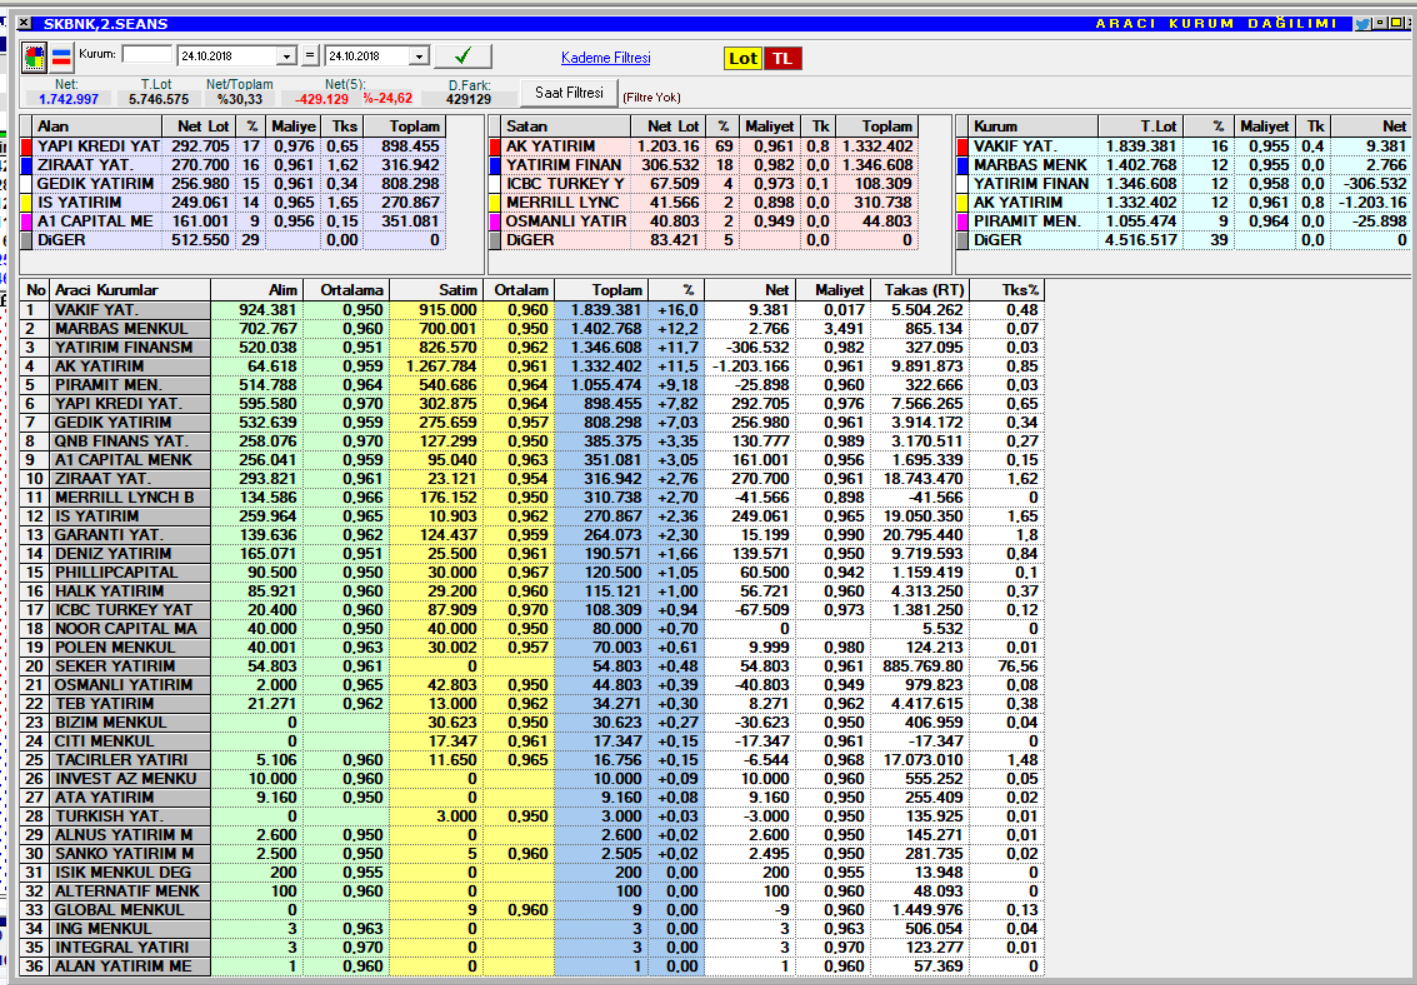The width and height of the screenshot is (1417, 985).
Task: Select the SEKER YATIRIM row
Action: coord(532,666)
